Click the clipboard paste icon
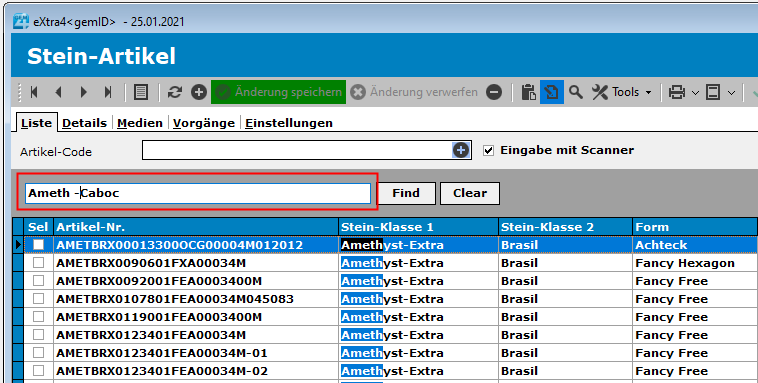758x383 pixels. click(x=528, y=92)
